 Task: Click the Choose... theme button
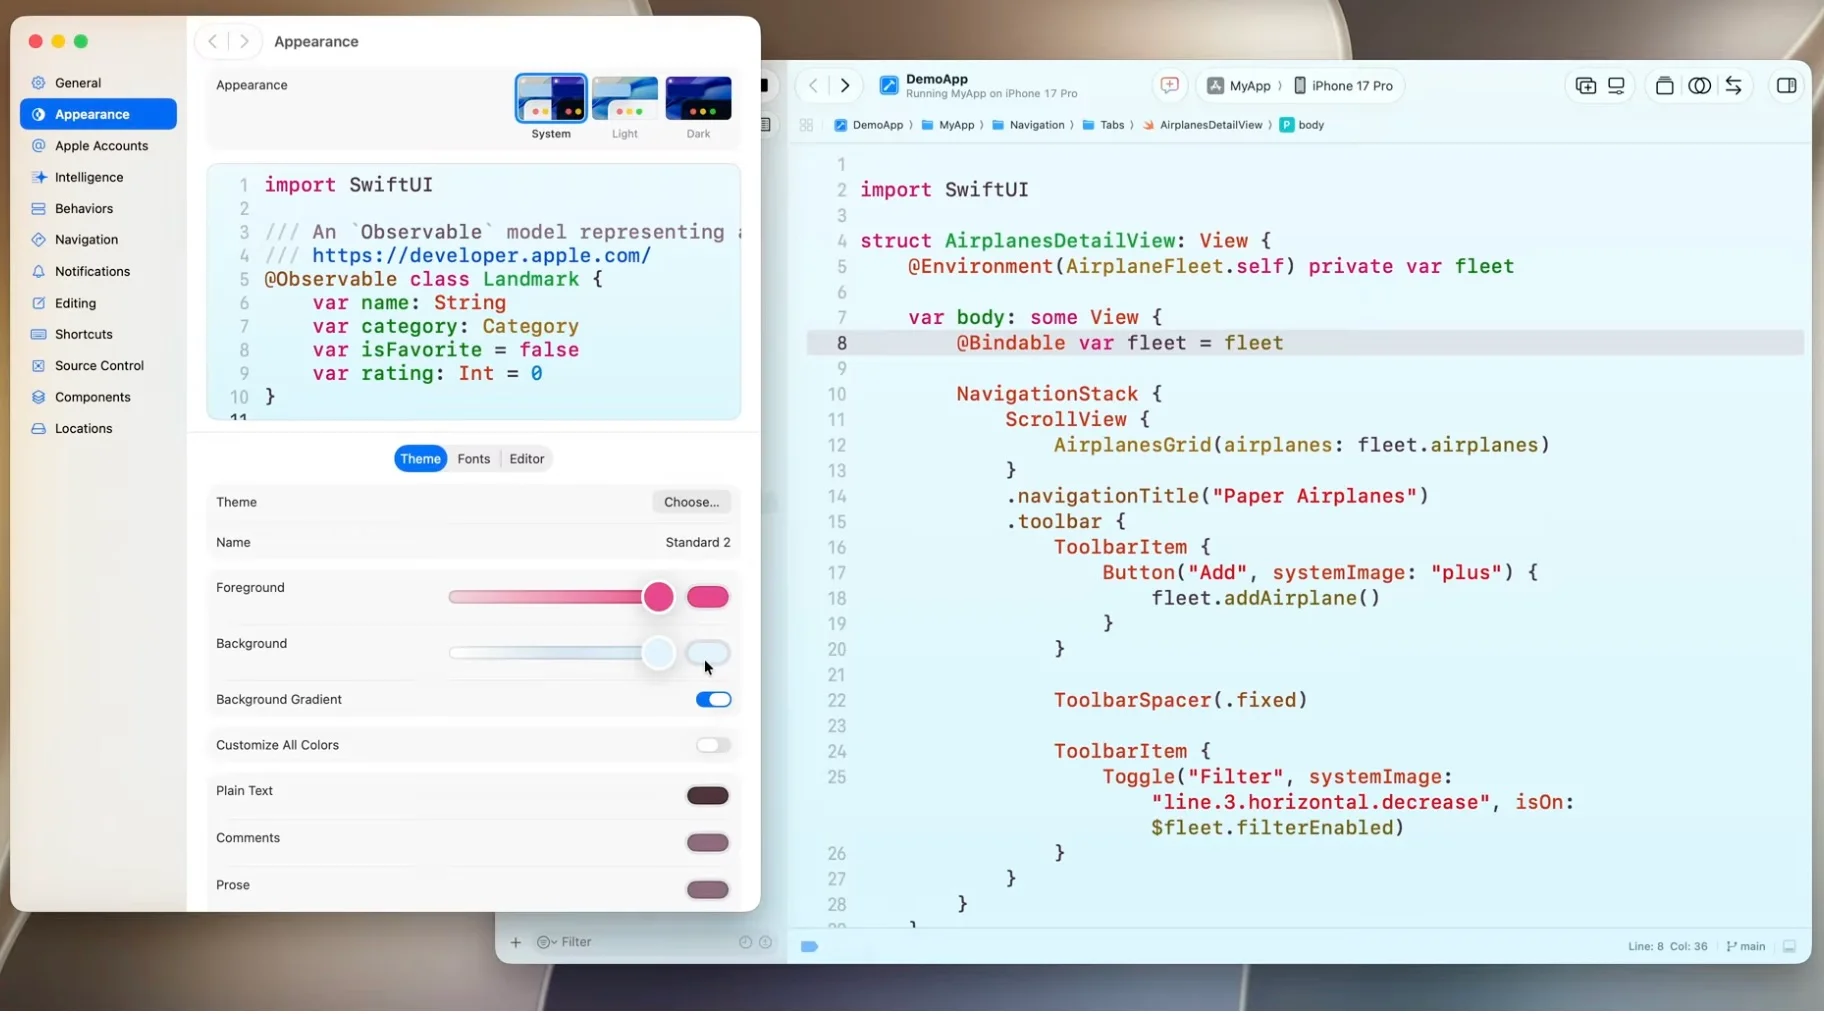point(691,503)
